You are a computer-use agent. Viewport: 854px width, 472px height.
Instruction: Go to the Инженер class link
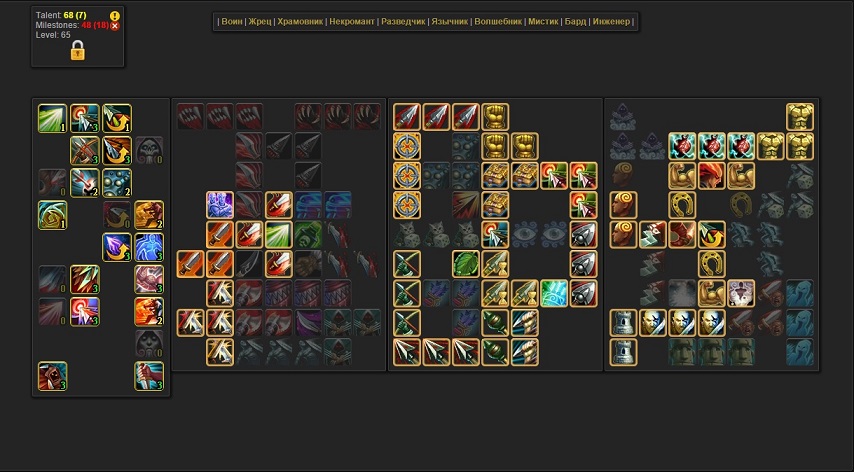tap(611, 21)
